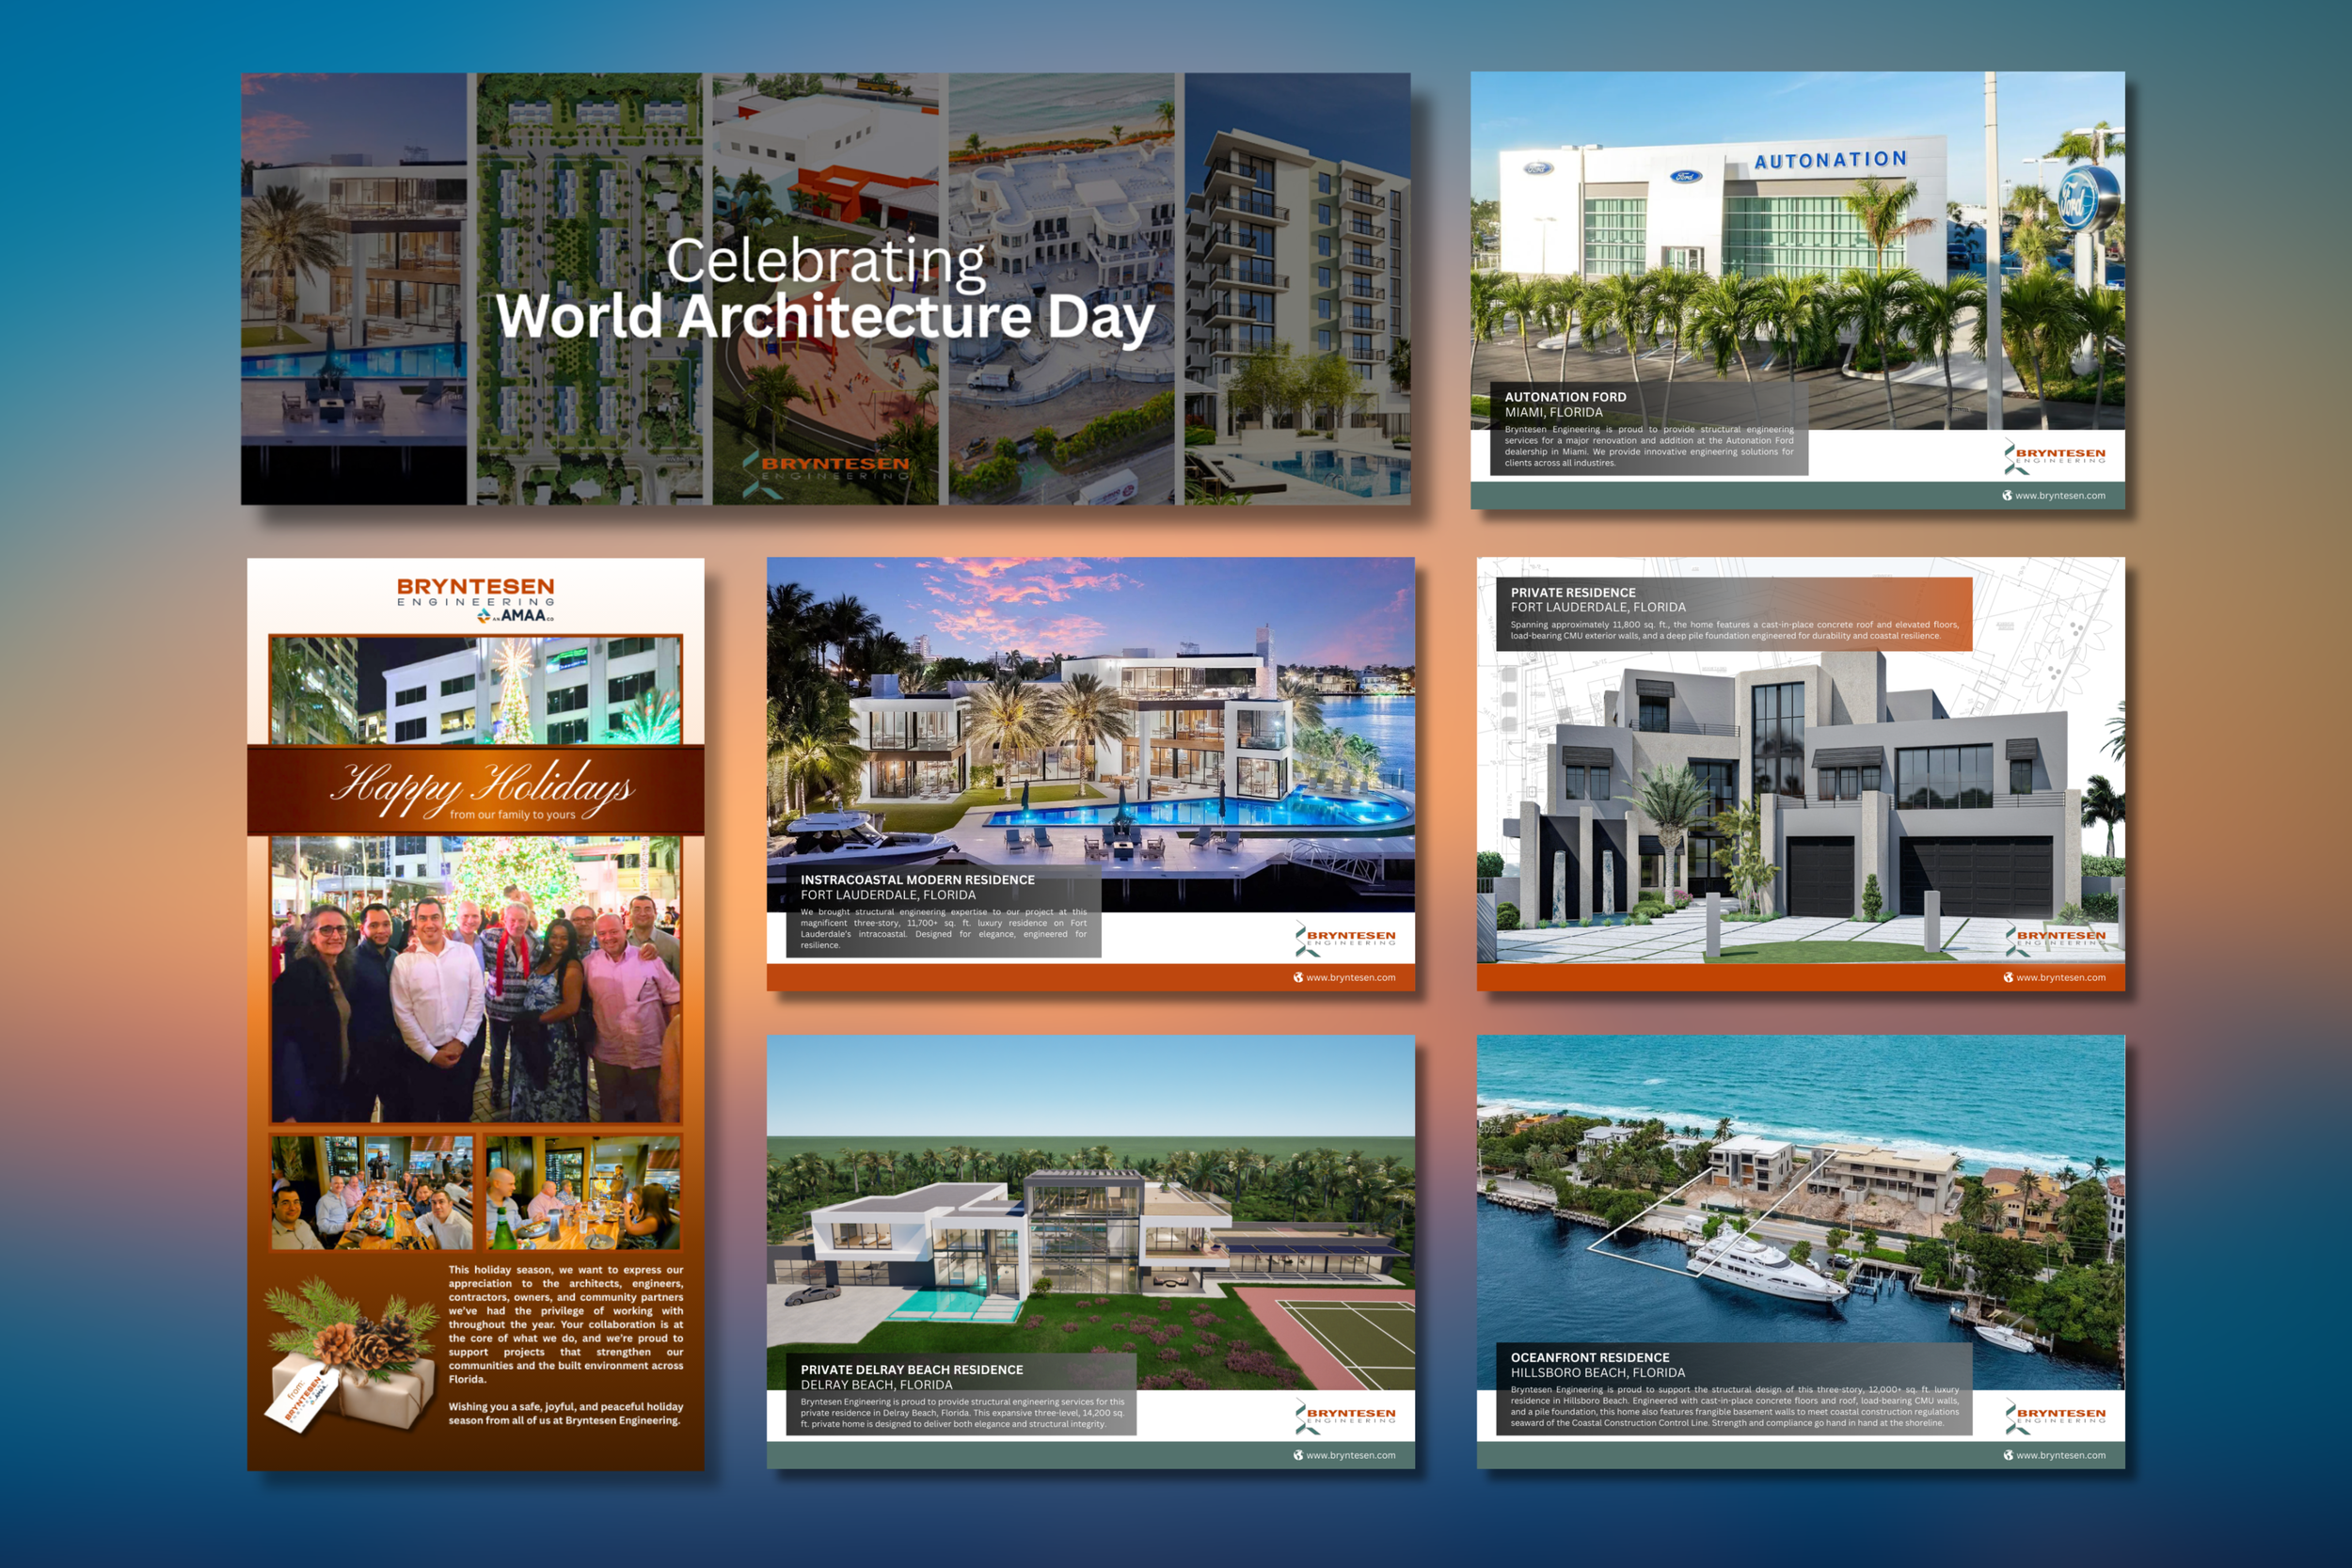Click the globe icon on AutoNation Ford card
Screen dimensions: 2352x1568
click(x=2006, y=495)
